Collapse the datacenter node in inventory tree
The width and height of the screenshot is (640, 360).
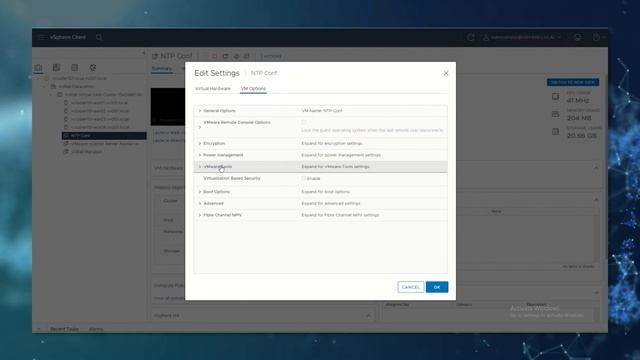(45, 86)
